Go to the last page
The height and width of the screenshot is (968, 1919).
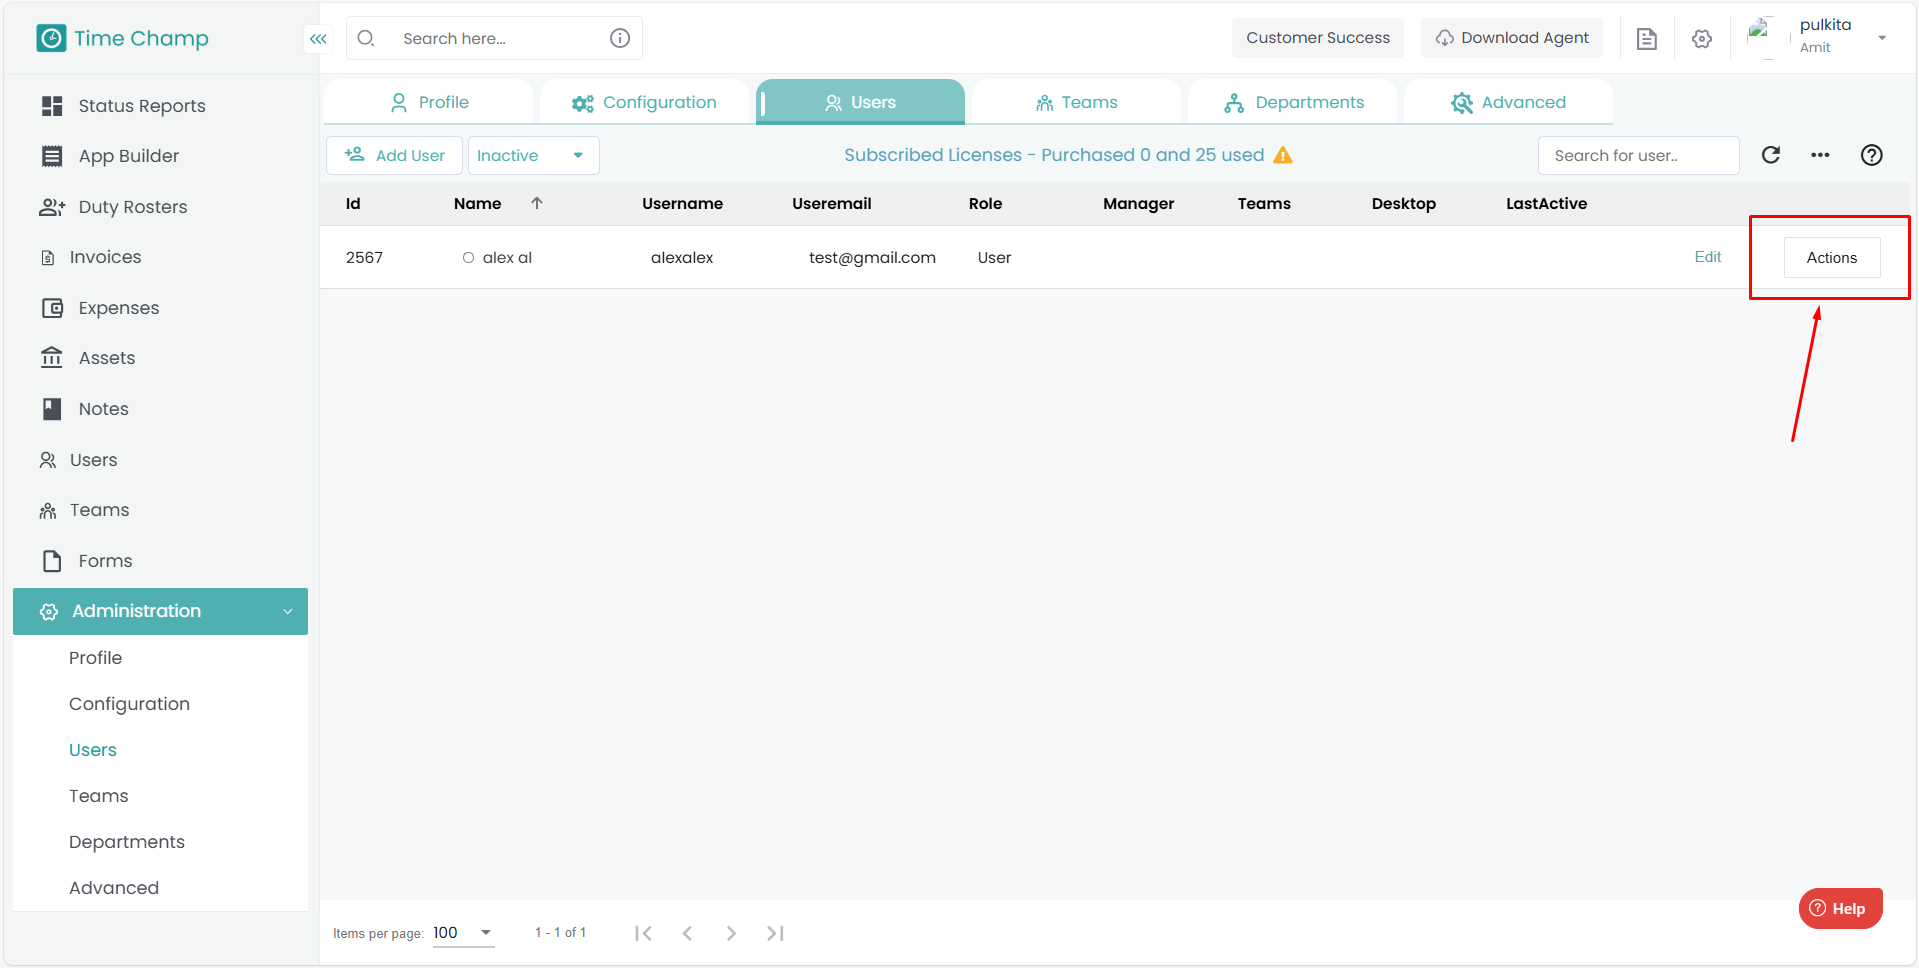point(775,933)
